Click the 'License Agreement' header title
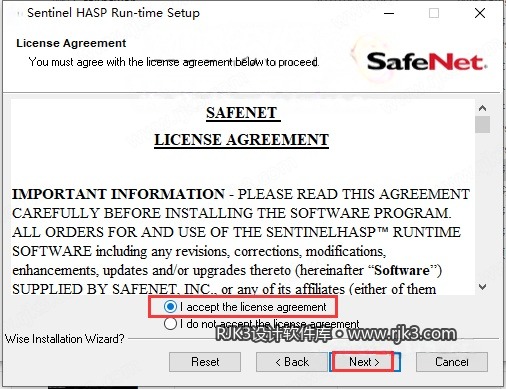The height and width of the screenshot is (389, 506). pos(71,43)
